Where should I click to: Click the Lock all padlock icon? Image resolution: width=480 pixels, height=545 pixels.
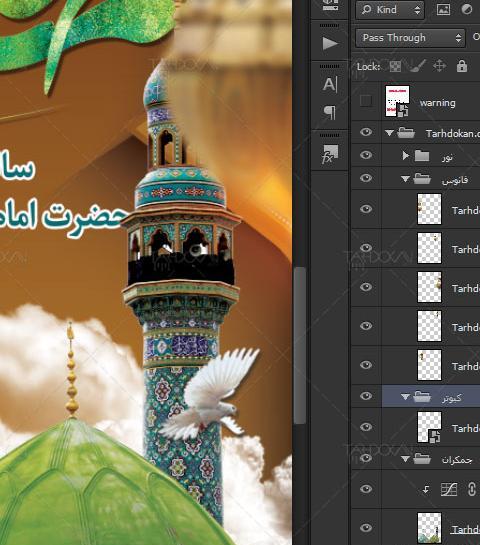[462, 66]
